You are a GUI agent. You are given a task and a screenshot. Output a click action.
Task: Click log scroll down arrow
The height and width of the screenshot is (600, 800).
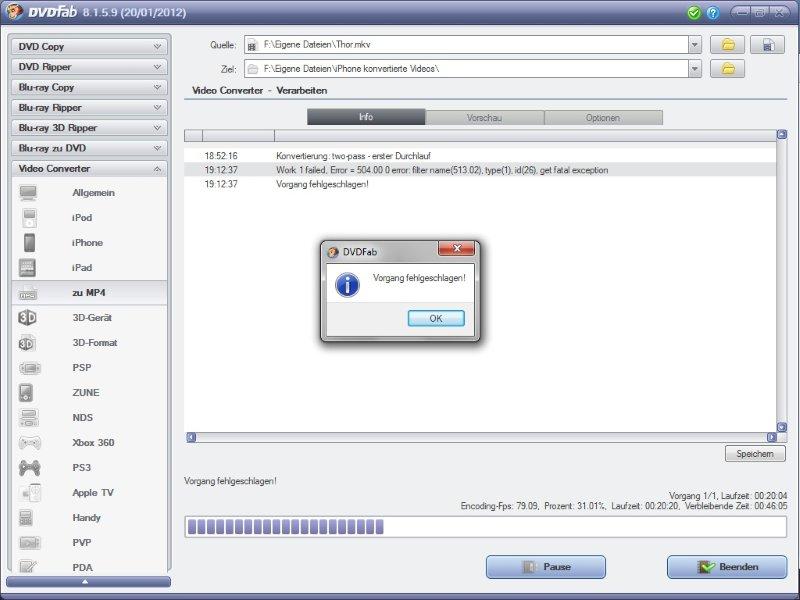pos(782,427)
